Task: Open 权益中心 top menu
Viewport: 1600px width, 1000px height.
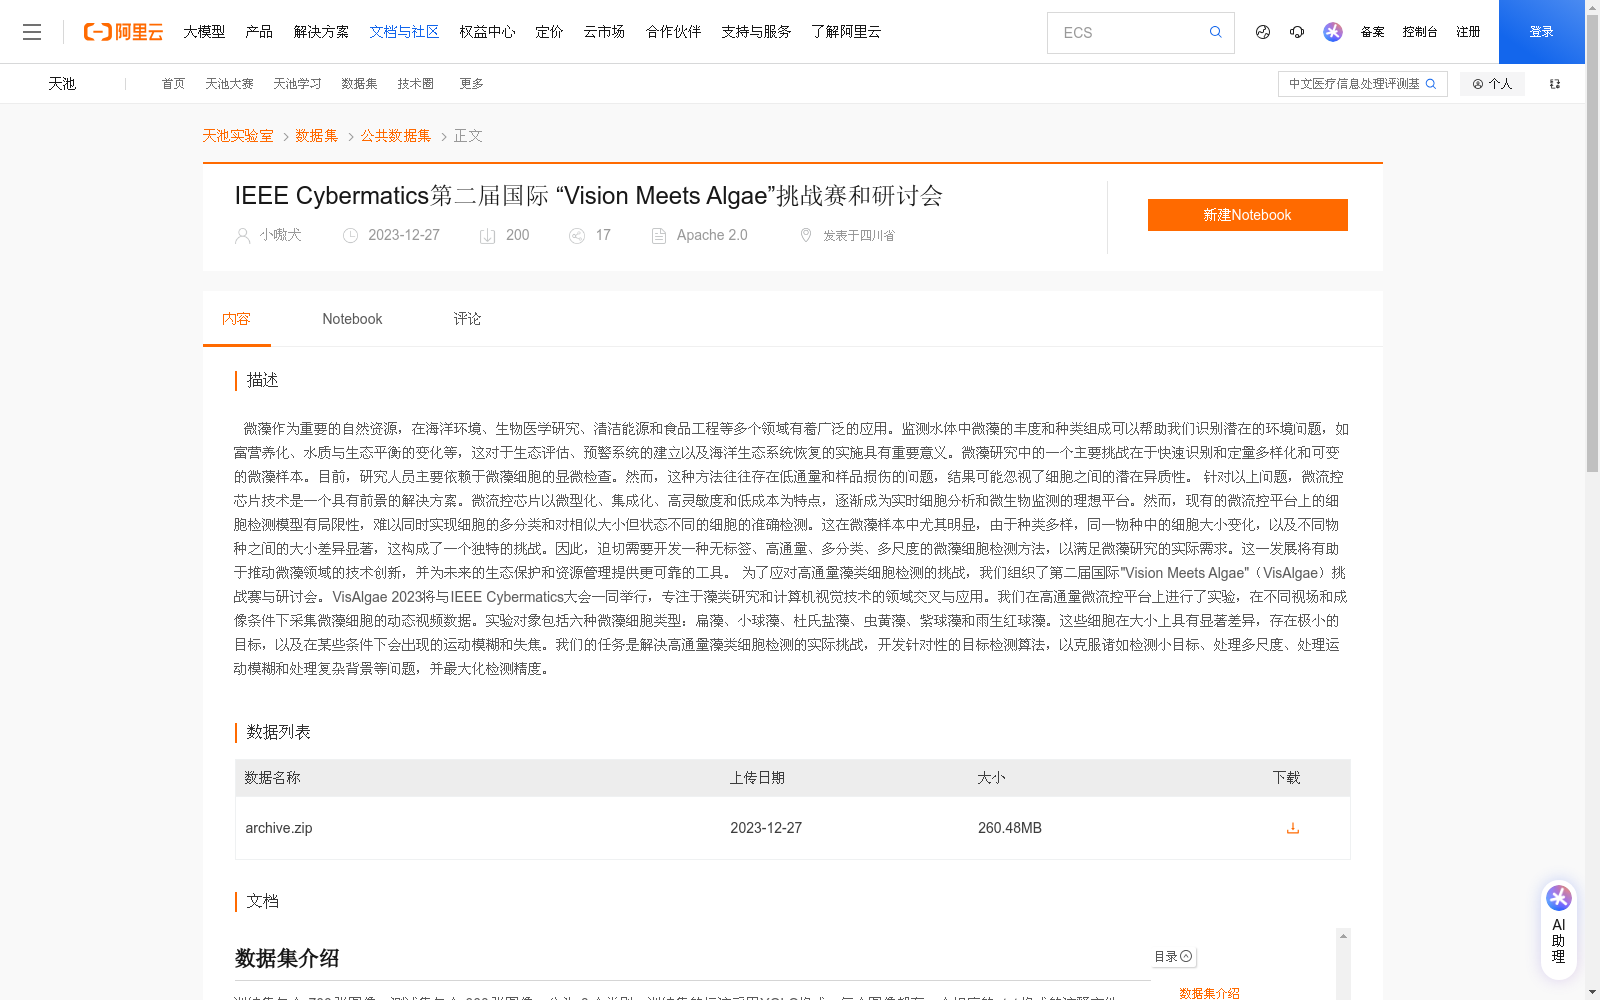Action: coord(487,32)
